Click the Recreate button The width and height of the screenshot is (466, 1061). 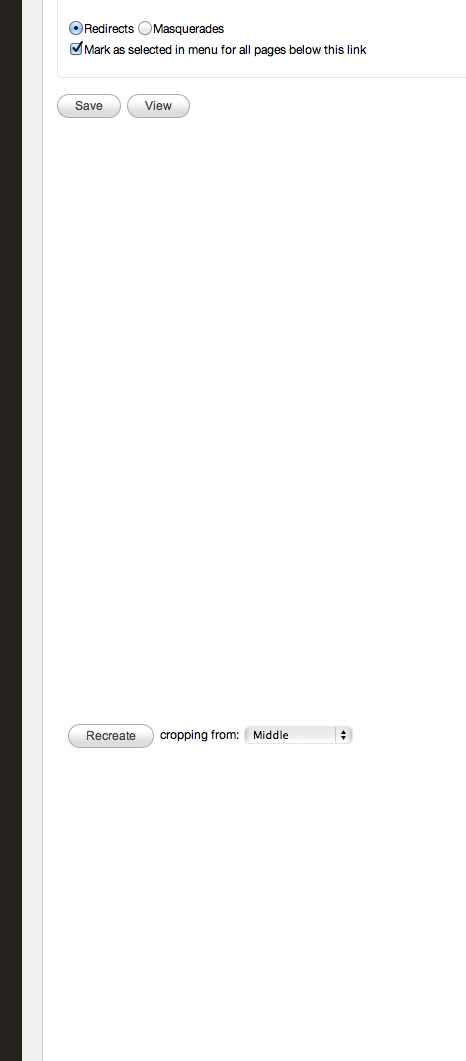[111, 736]
